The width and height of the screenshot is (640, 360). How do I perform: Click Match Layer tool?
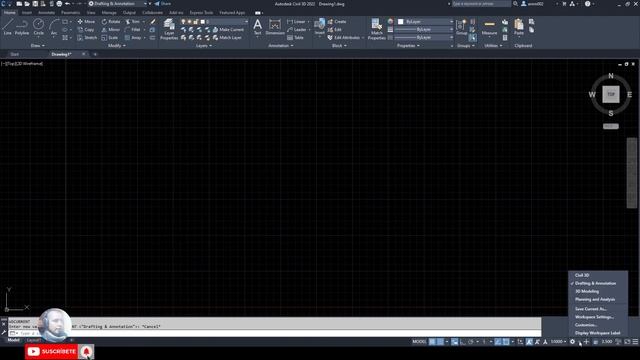pyautogui.click(x=227, y=38)
